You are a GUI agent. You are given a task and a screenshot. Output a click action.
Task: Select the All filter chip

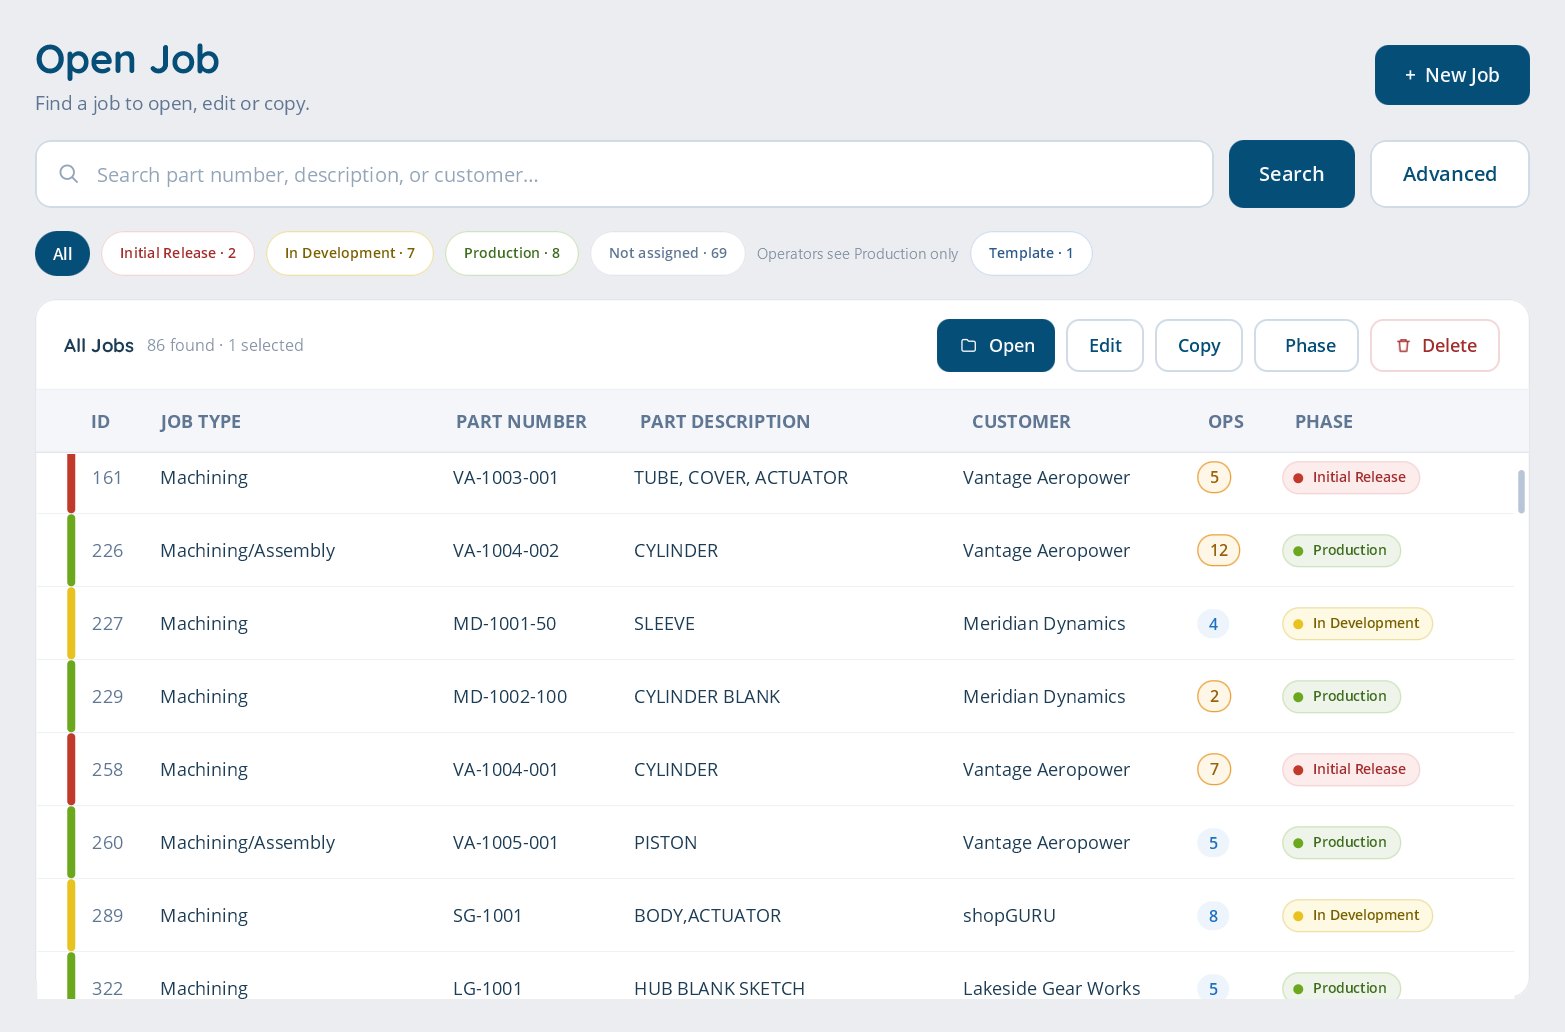coord(62,253)
